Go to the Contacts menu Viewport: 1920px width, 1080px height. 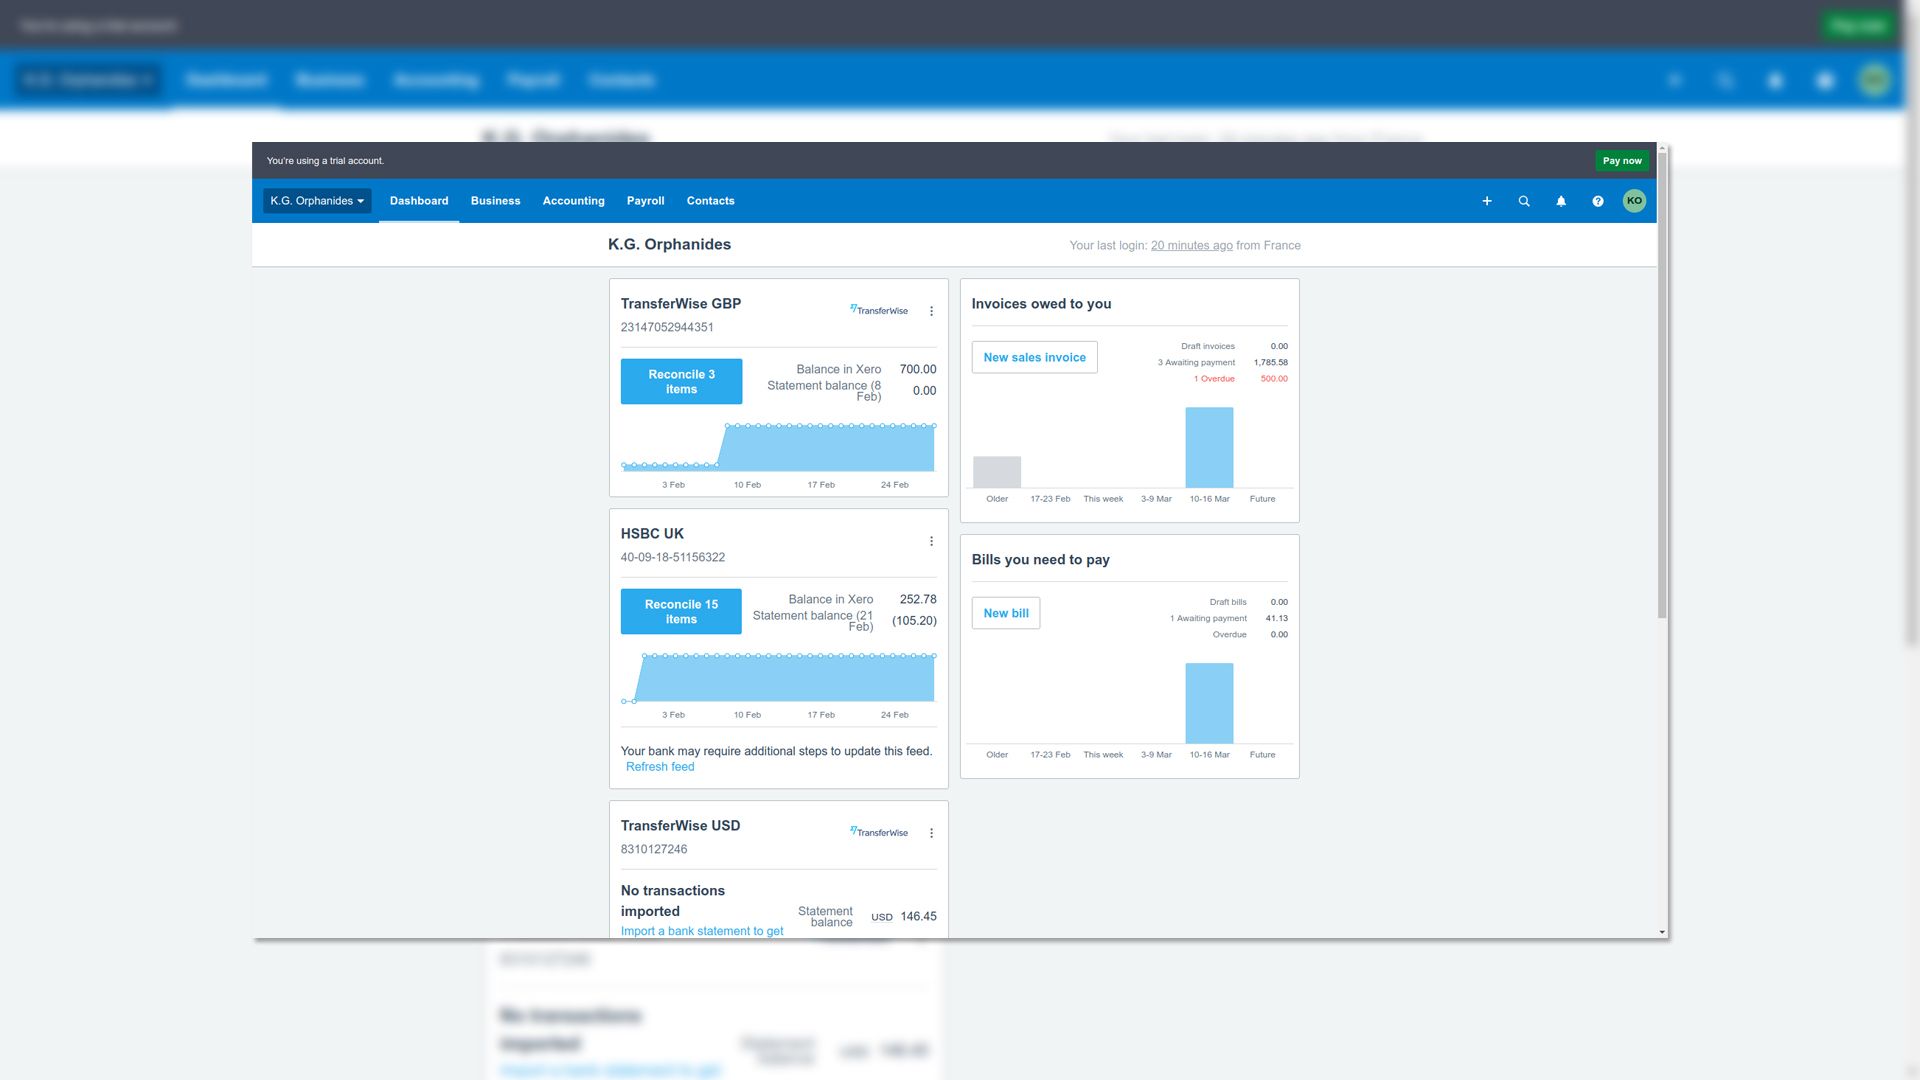pyautogui.click(x=710, y=201)
